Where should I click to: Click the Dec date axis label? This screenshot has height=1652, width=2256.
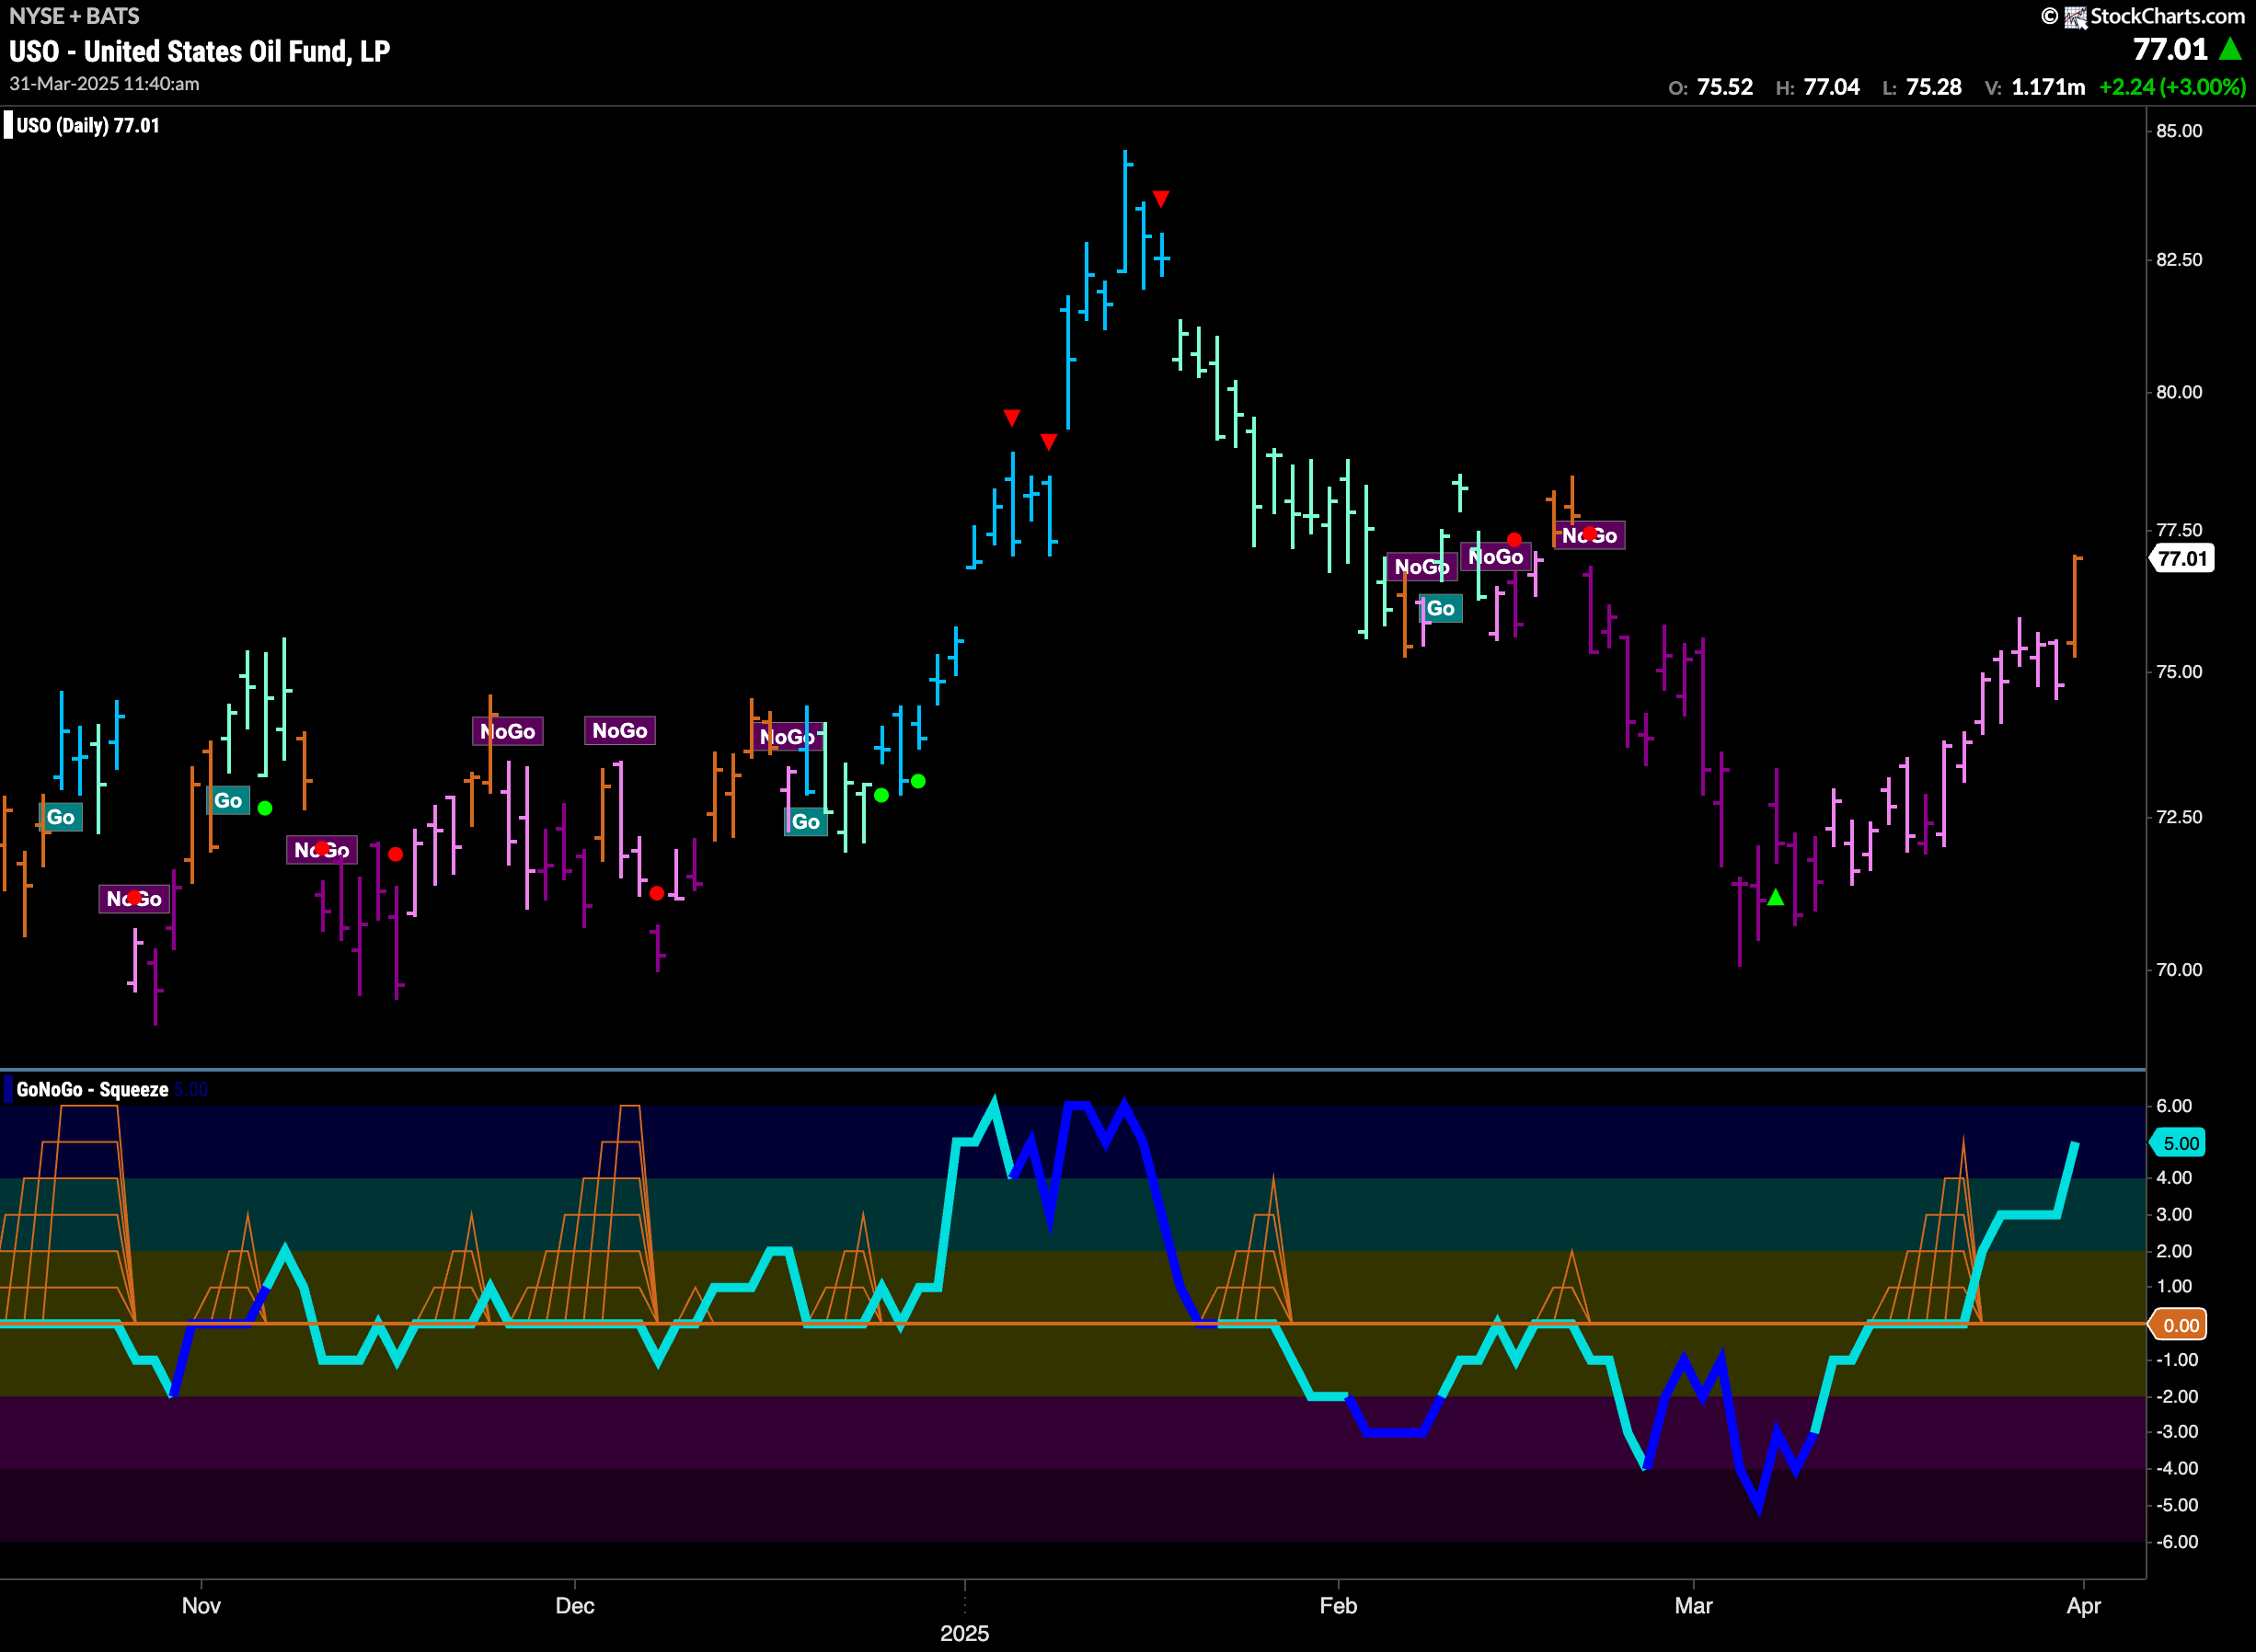tap(575, 1605)
